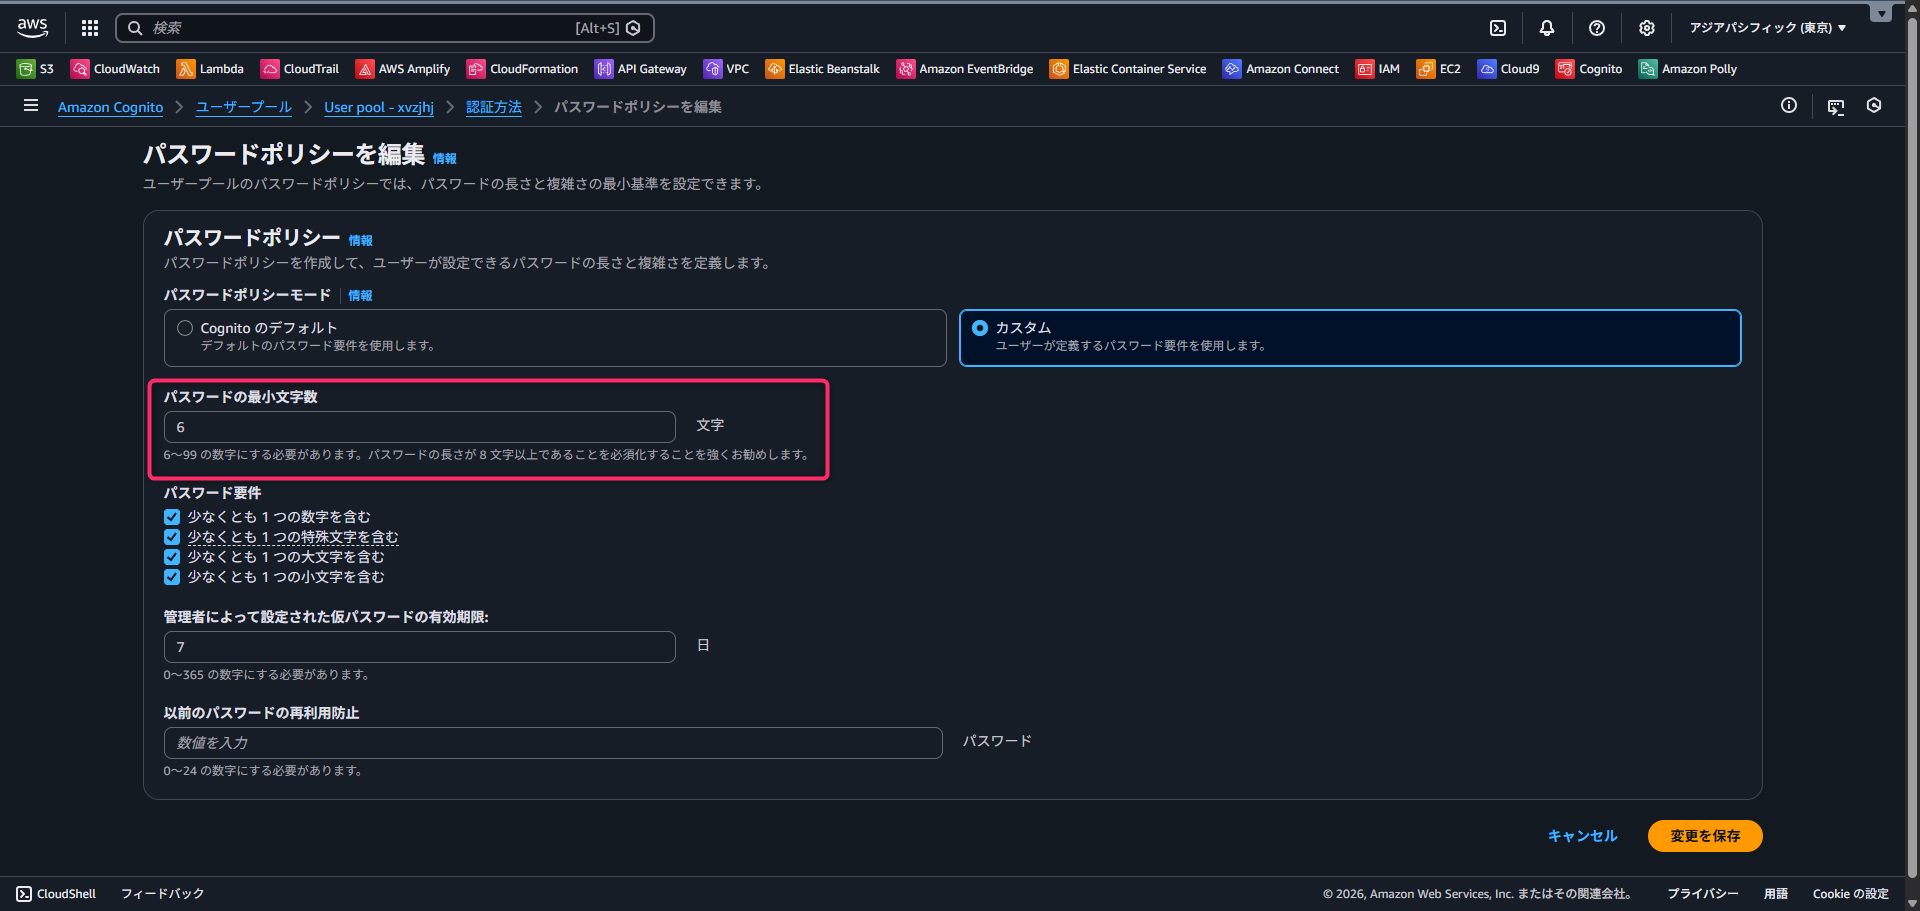Launch CloudShell from the top bar icon
This screenshot has height=911, width=1920.
(x=1498, y=28)
